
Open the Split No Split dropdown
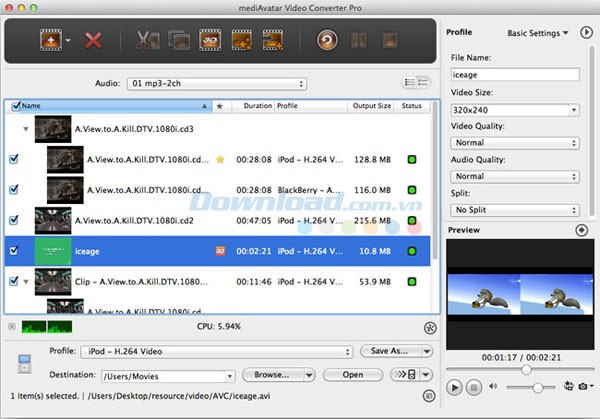point(515,210)
